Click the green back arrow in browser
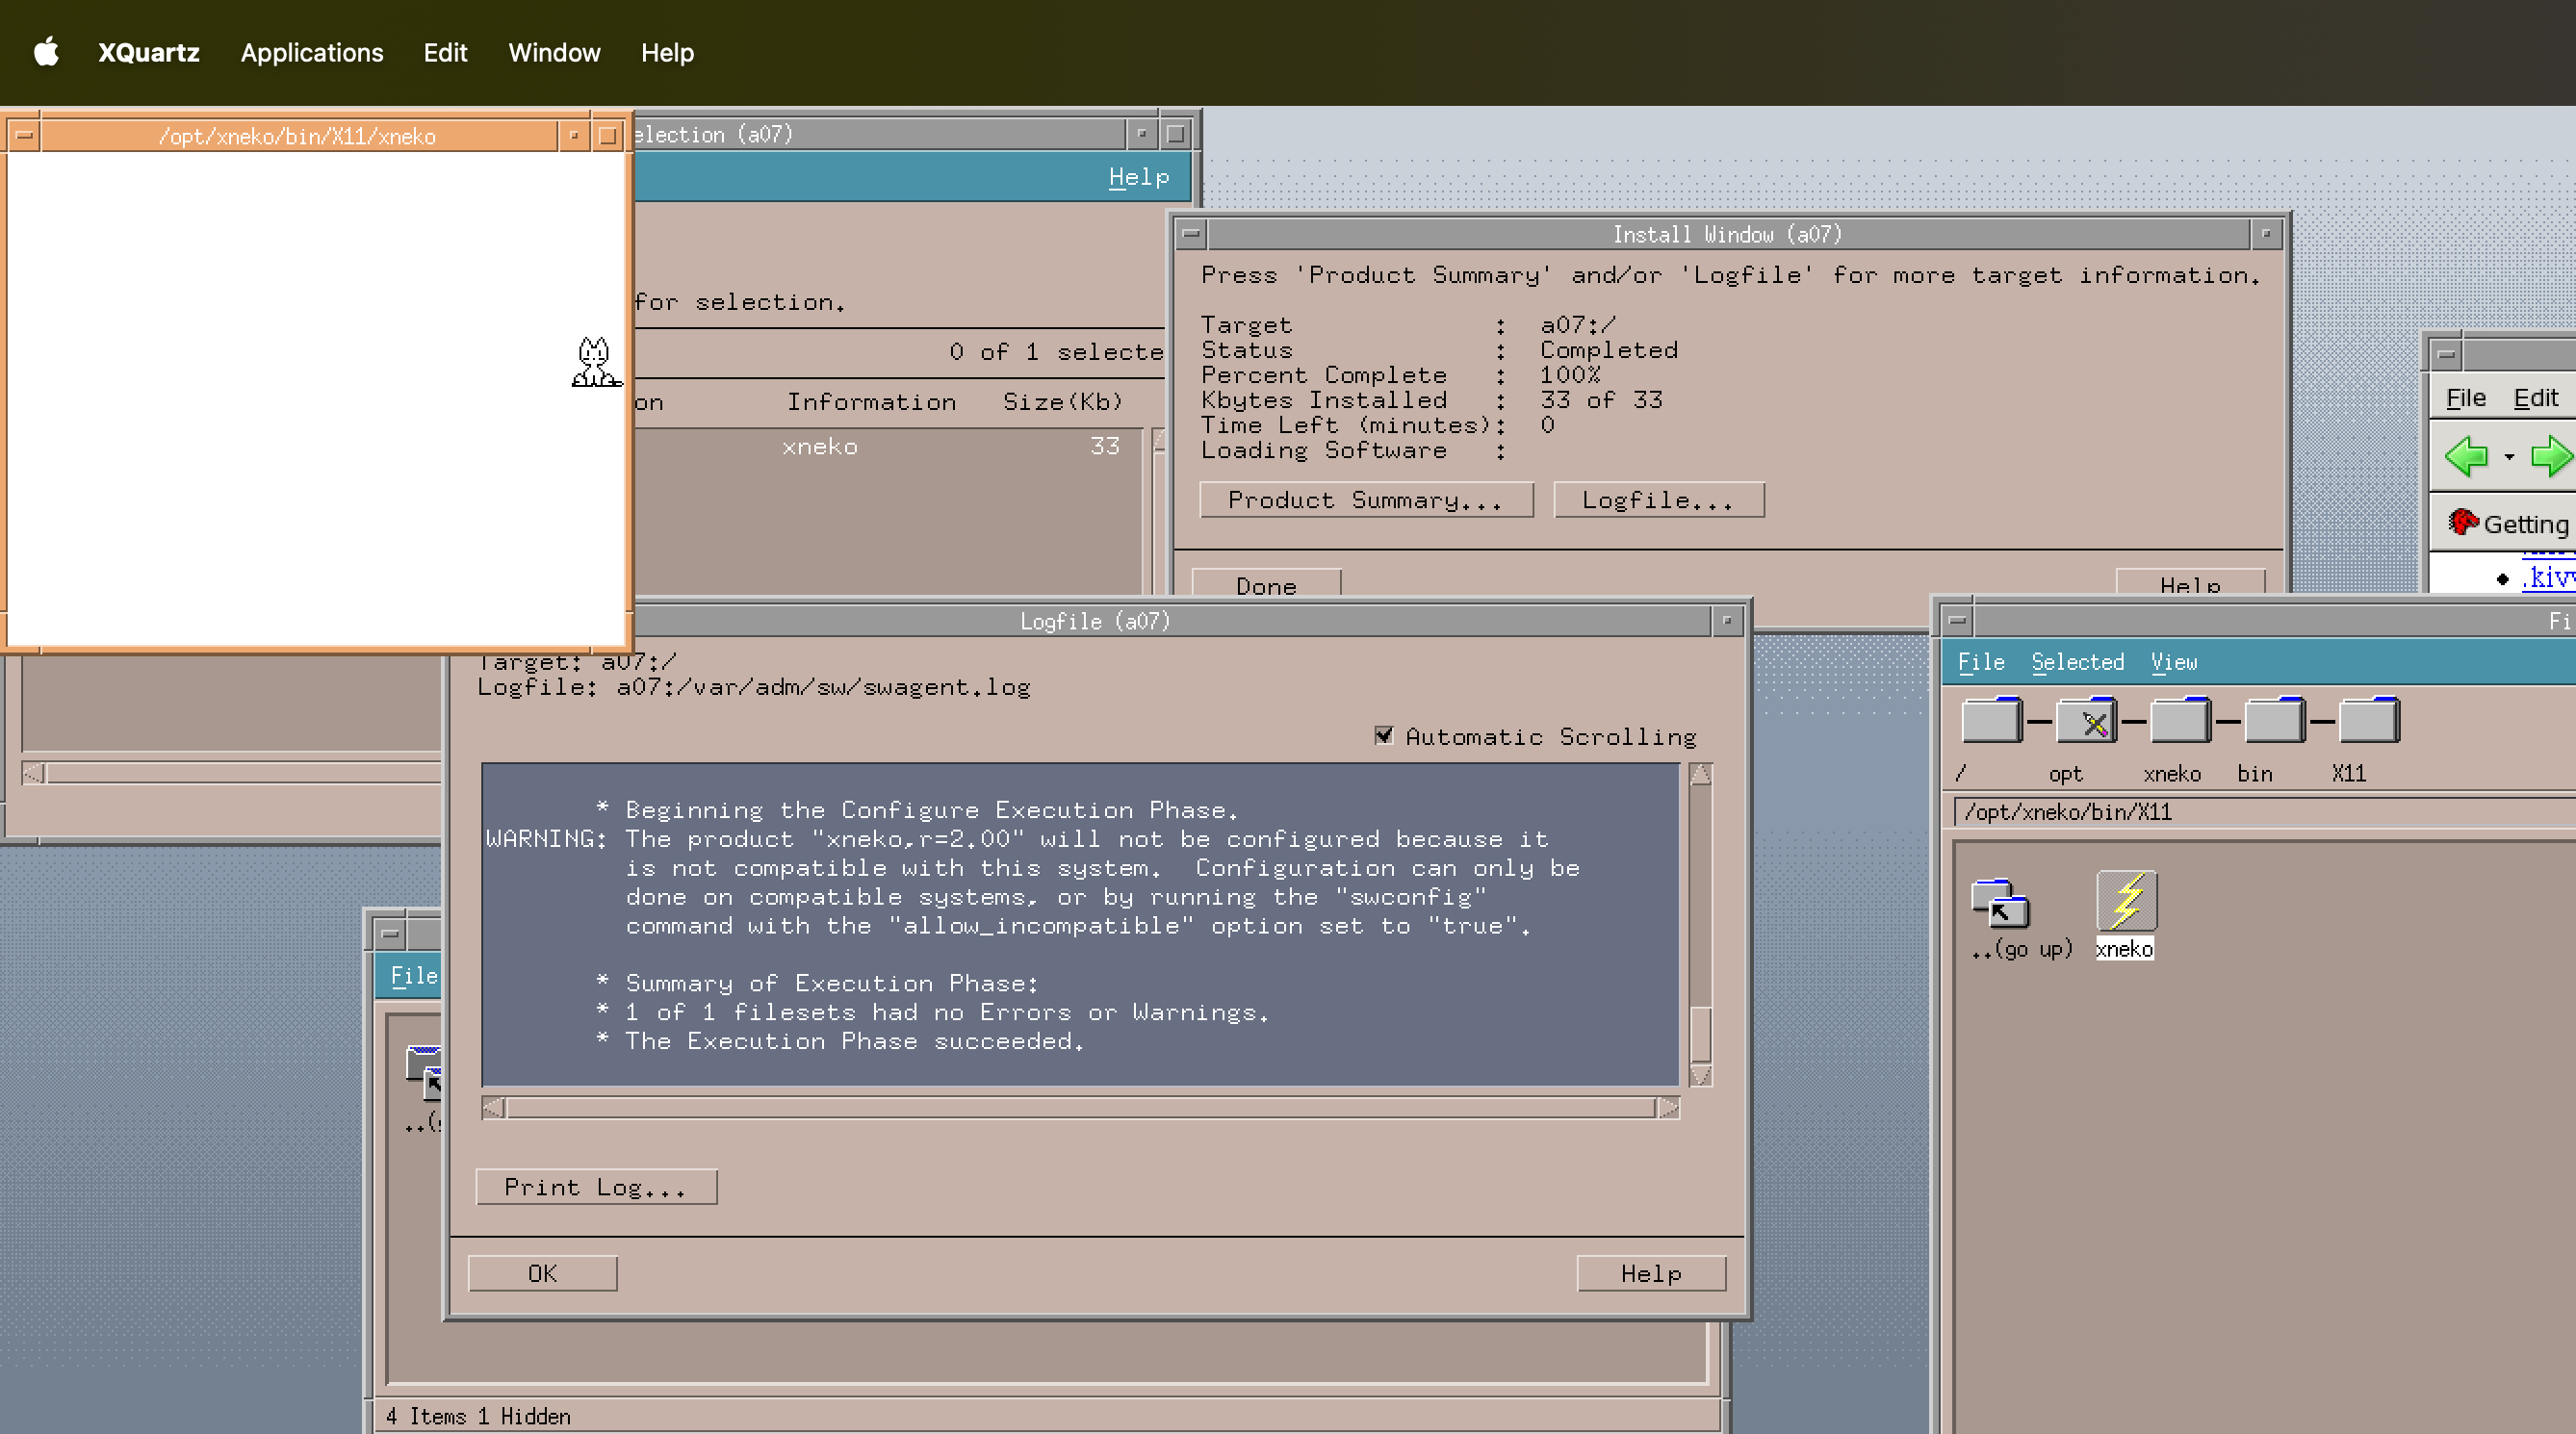 2466,457
